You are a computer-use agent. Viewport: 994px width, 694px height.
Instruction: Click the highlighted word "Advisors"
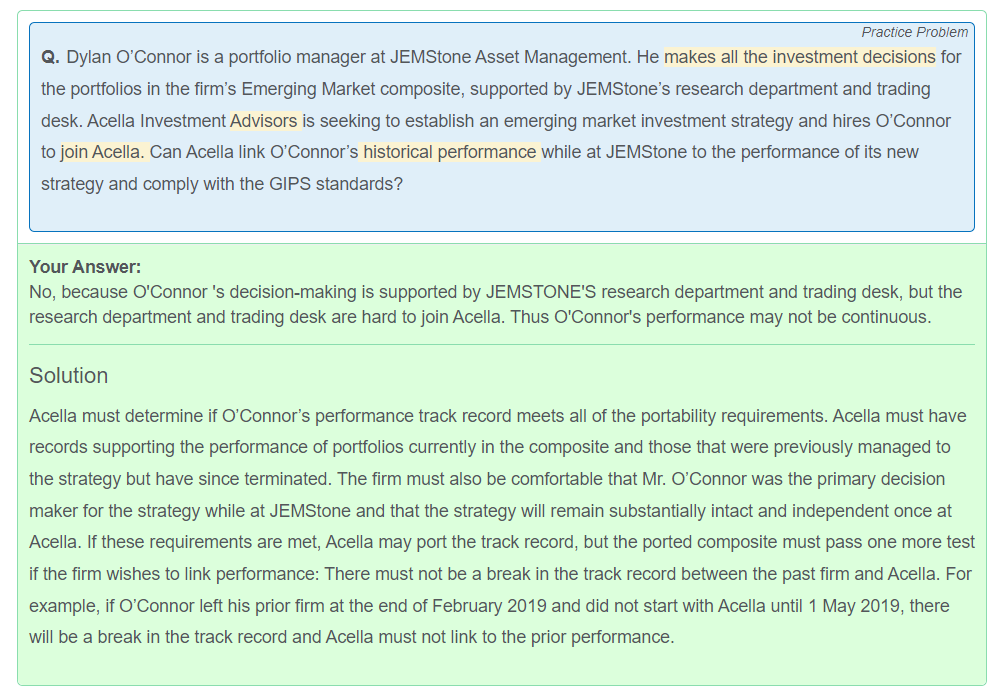(x=264, y=120)
